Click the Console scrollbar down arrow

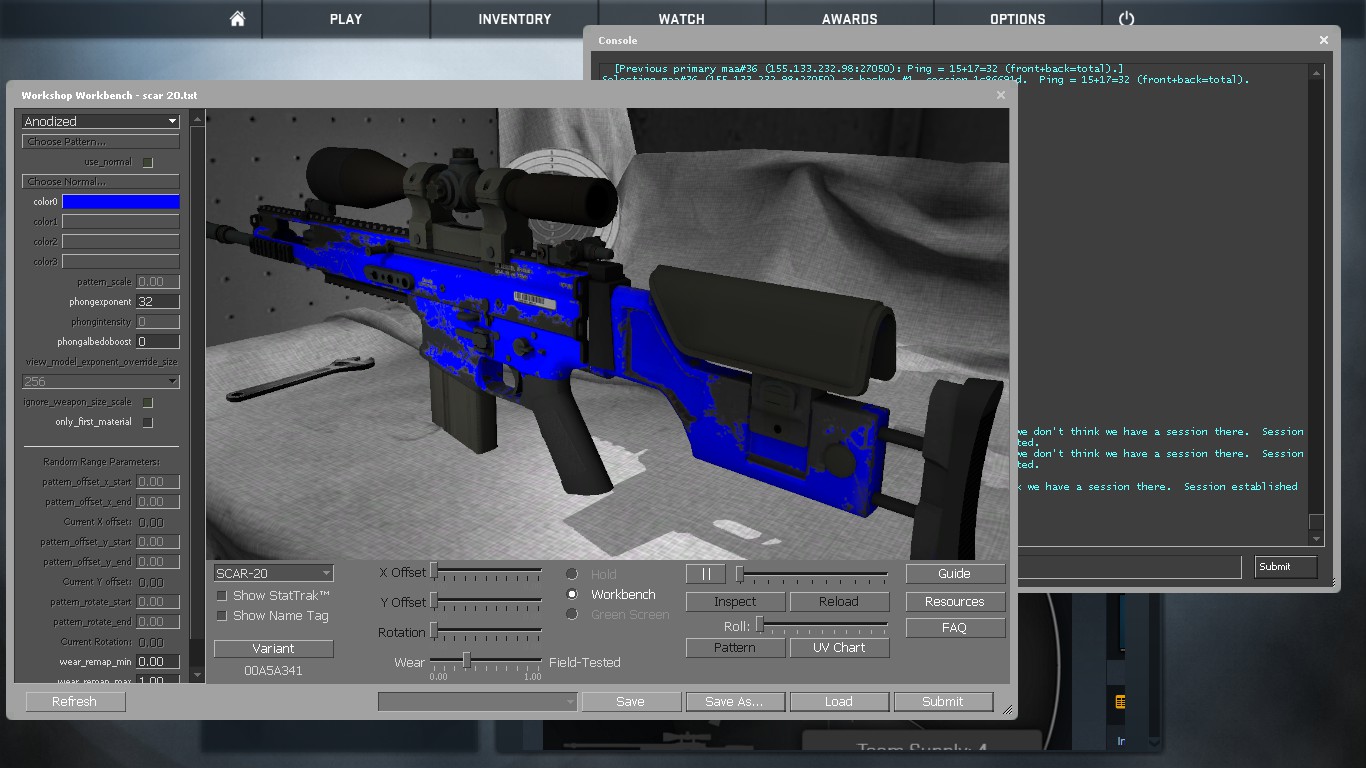1317,538
